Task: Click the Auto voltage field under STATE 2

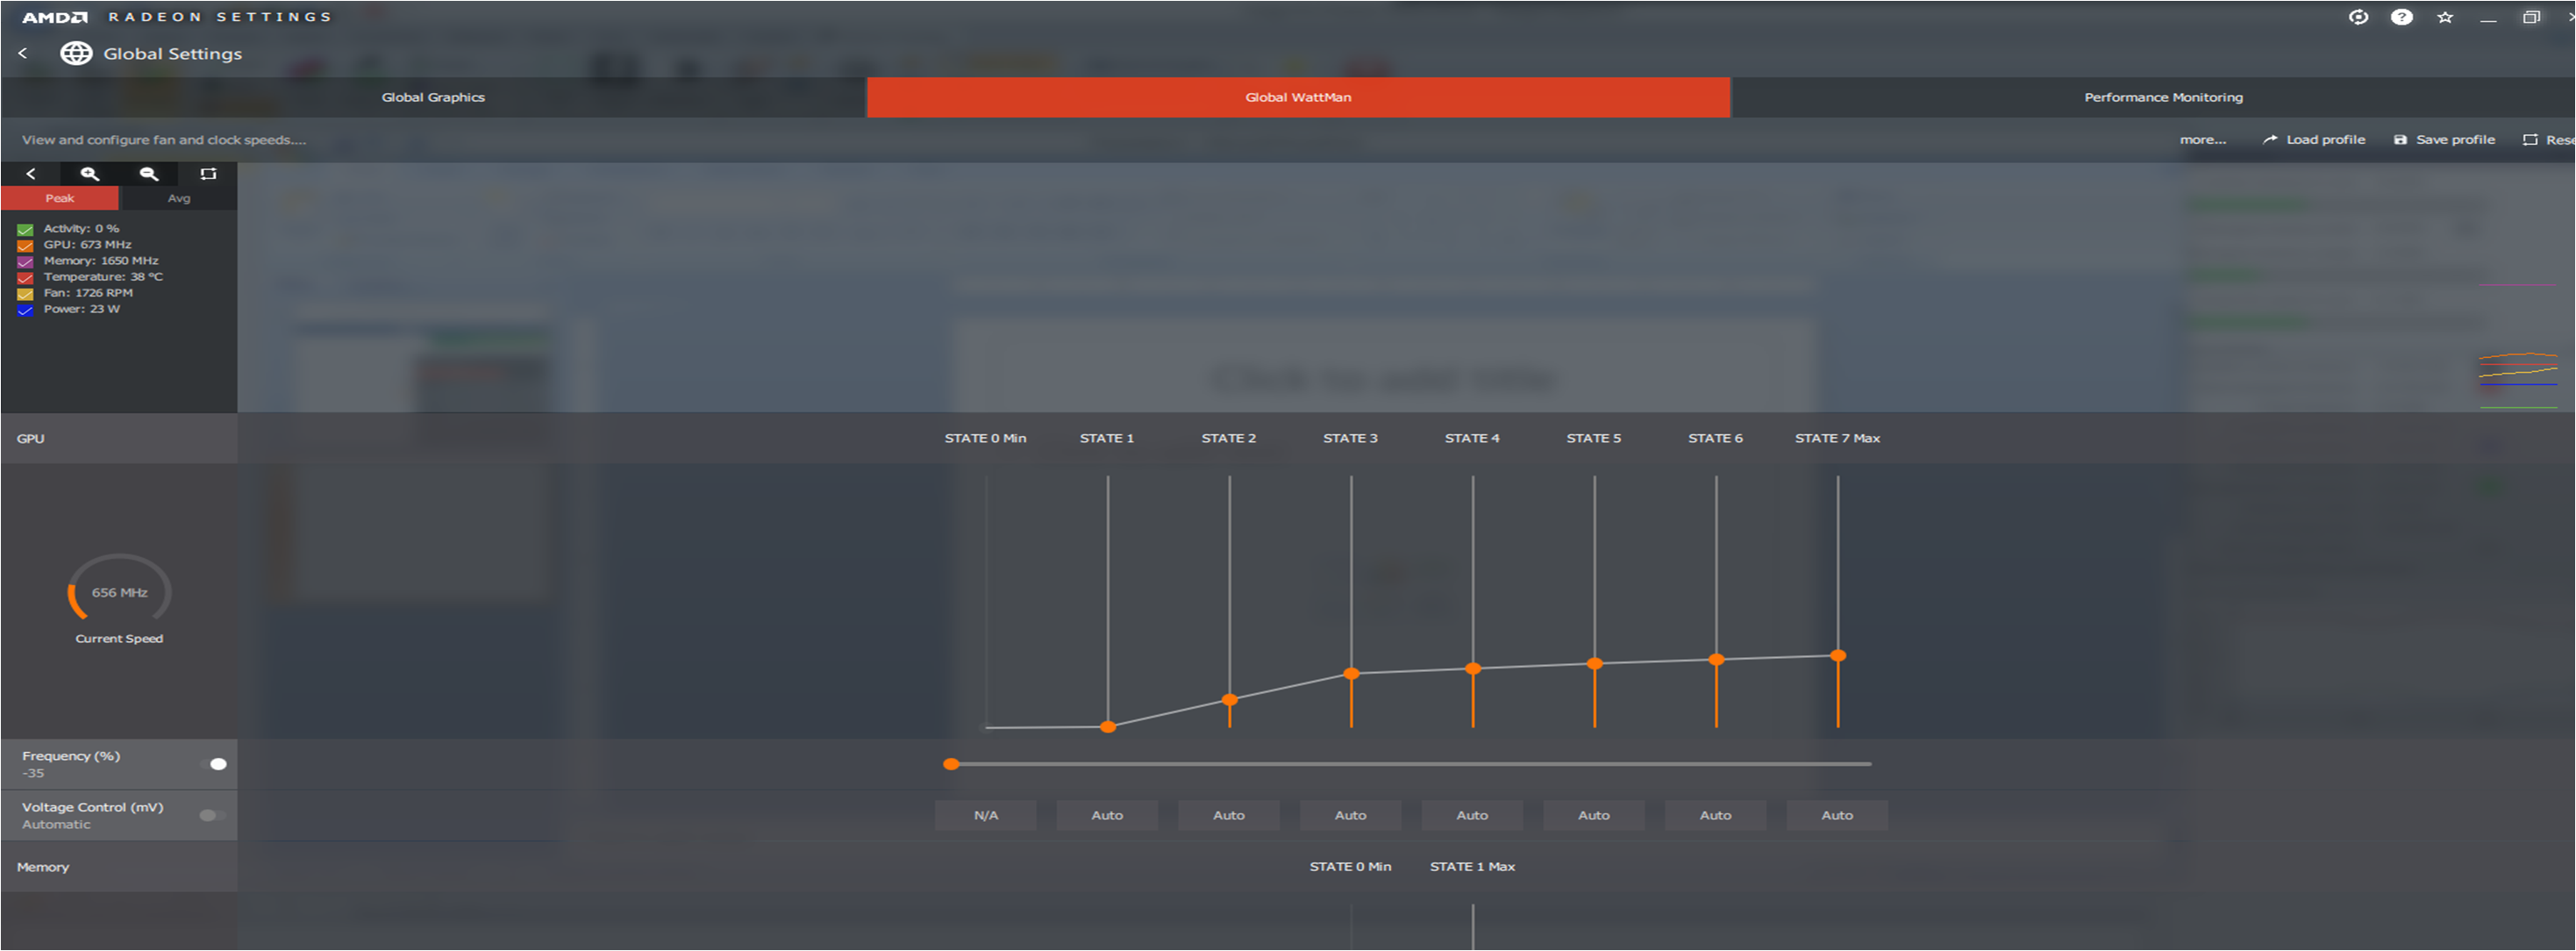Action: (1229, 815)
